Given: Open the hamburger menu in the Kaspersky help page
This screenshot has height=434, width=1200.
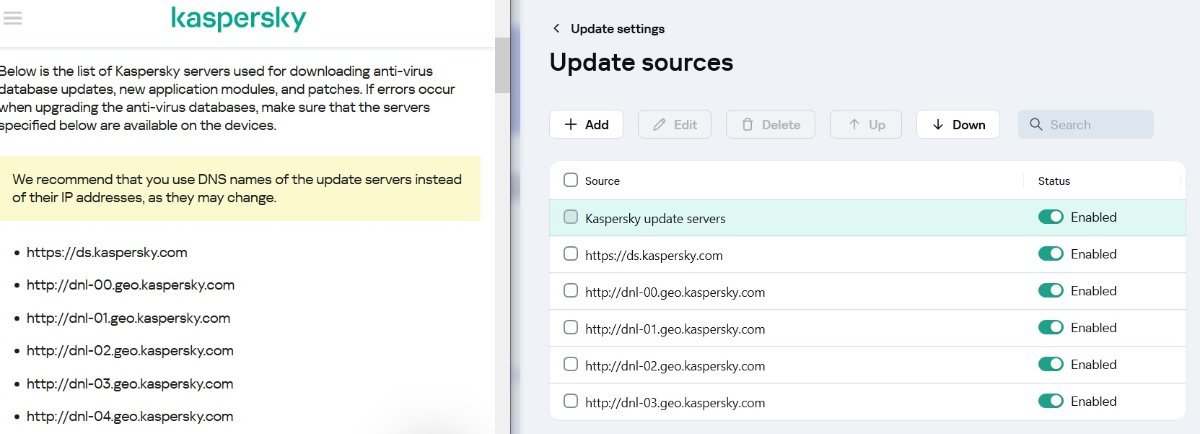Looking at the screenshot, I should tap(13, 18).
